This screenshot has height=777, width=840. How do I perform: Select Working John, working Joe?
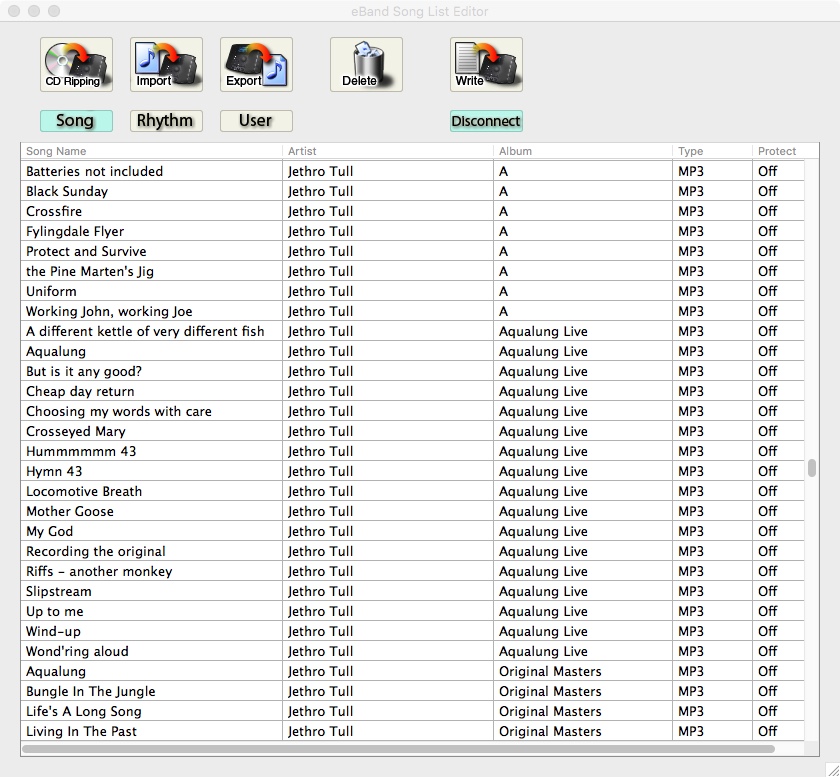coord(412,311)
